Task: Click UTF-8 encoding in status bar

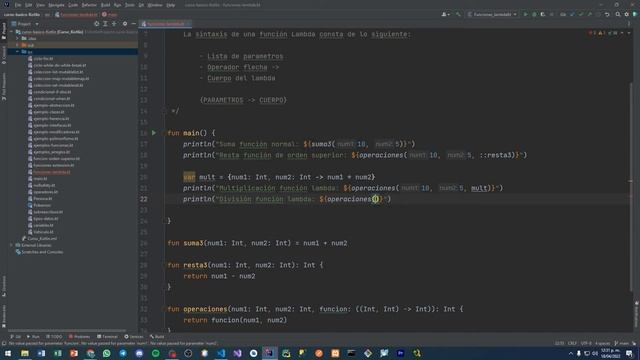Action: click(586, 343)
